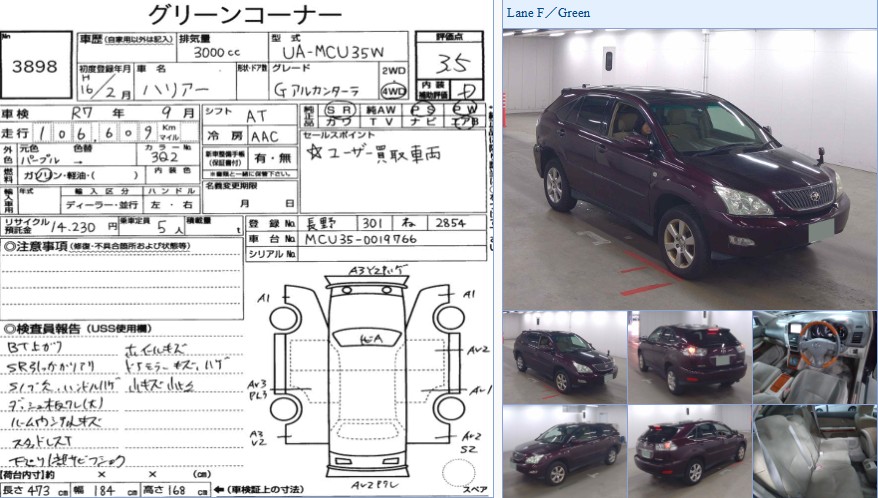The image size is (878, 498).
Task: Click the air conditioning value 'AAC'
Action: [x=264, y=137]
